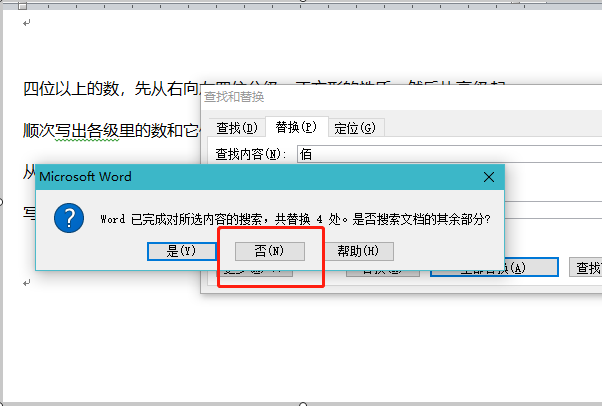Viewport: 602px width, 406px height.
Task: Switch to the 查找(D) tab
Action: pos(236,128)
